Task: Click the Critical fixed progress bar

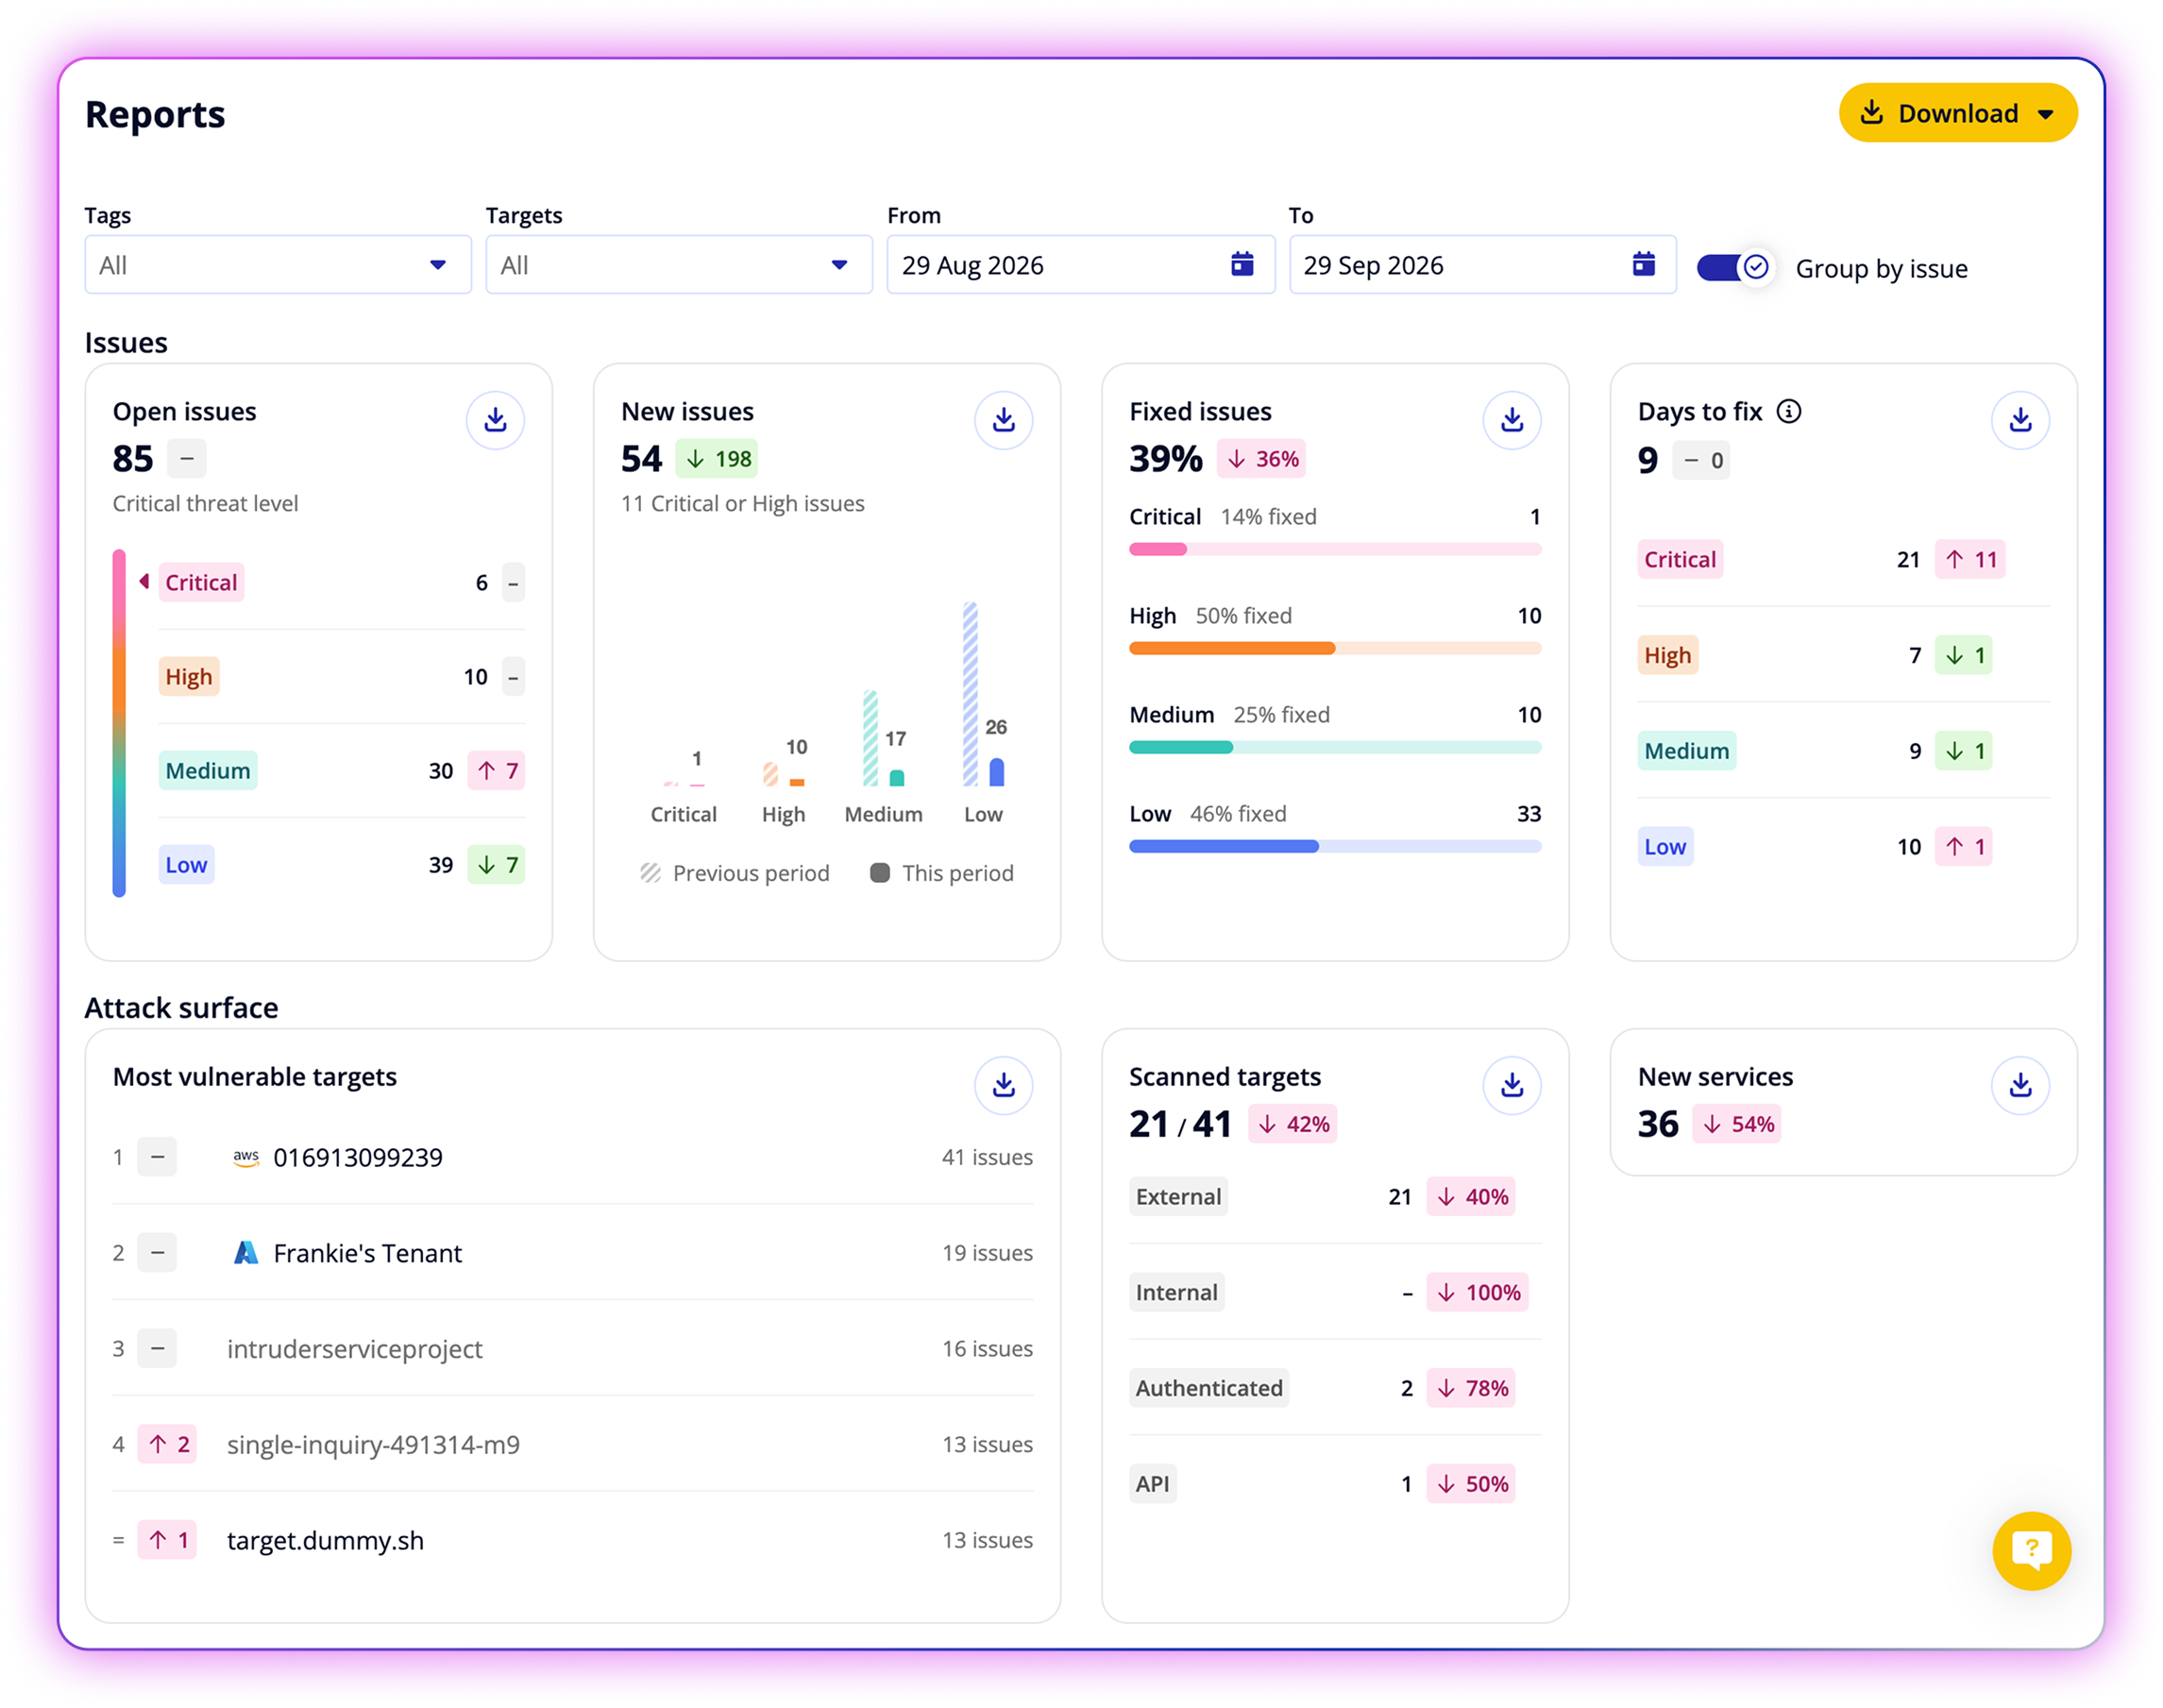Action: 1335,549
